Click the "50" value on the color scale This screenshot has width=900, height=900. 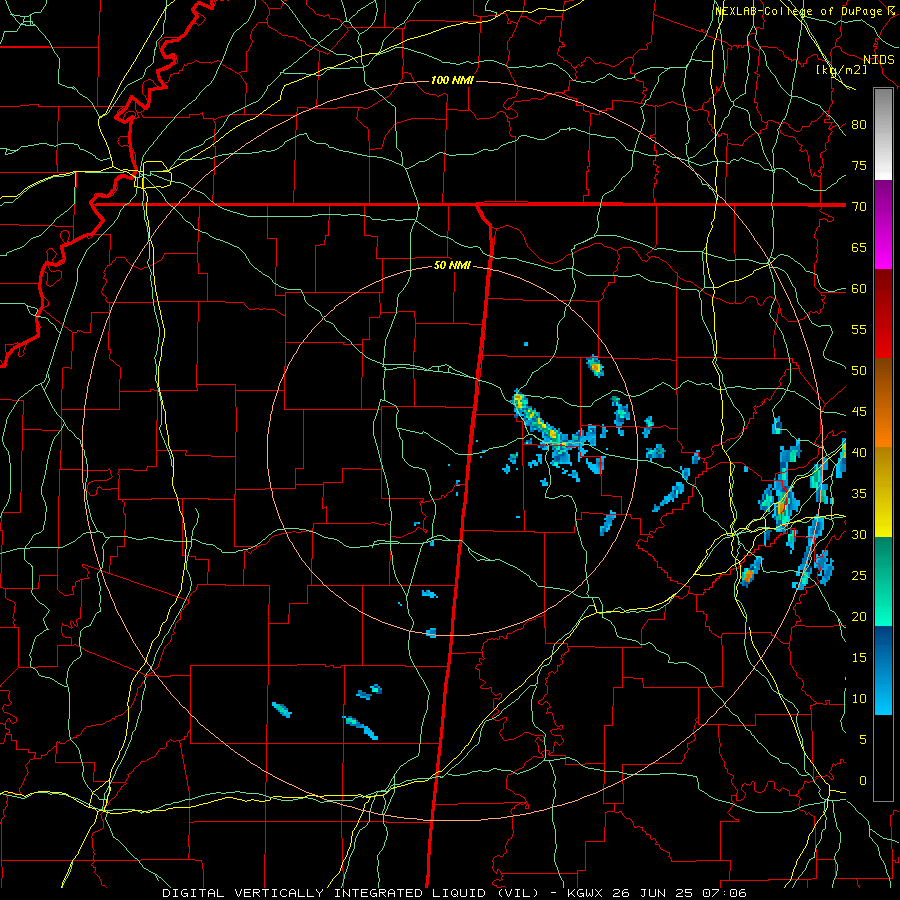(859, 371)
